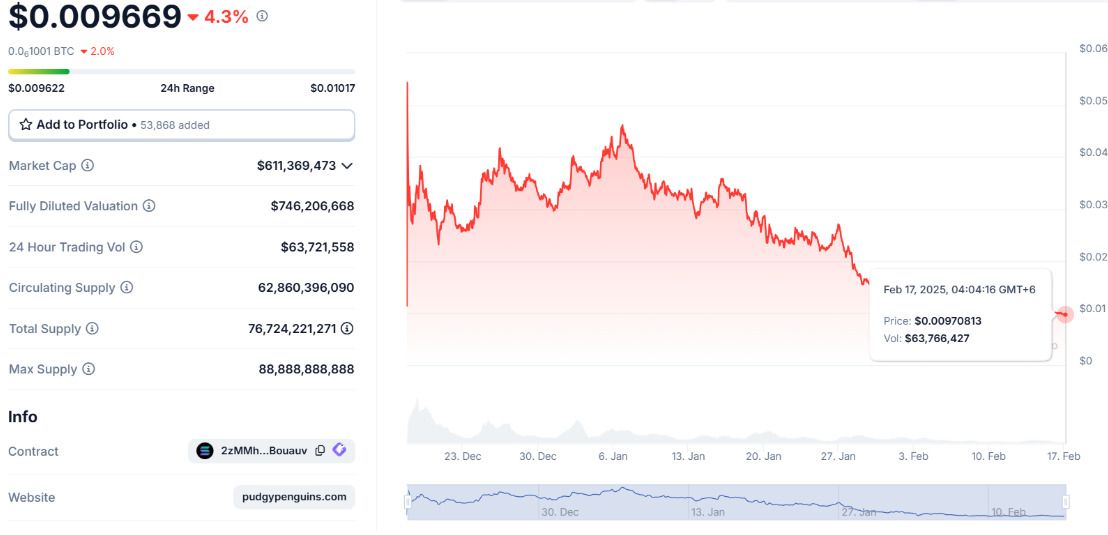Click the left handle of the chart range navigator
1108x535 pixels.
408,502
